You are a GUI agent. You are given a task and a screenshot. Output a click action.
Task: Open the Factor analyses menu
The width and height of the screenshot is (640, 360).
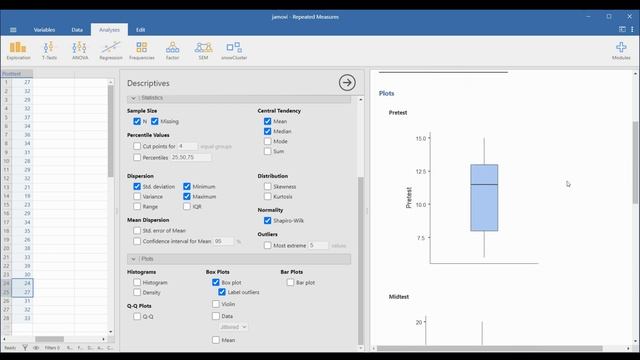point(172,51)
